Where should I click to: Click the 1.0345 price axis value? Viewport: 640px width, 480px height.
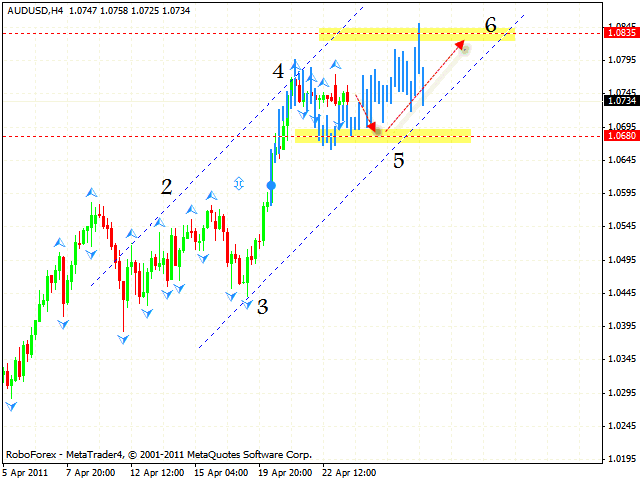(x=622, y=359)
